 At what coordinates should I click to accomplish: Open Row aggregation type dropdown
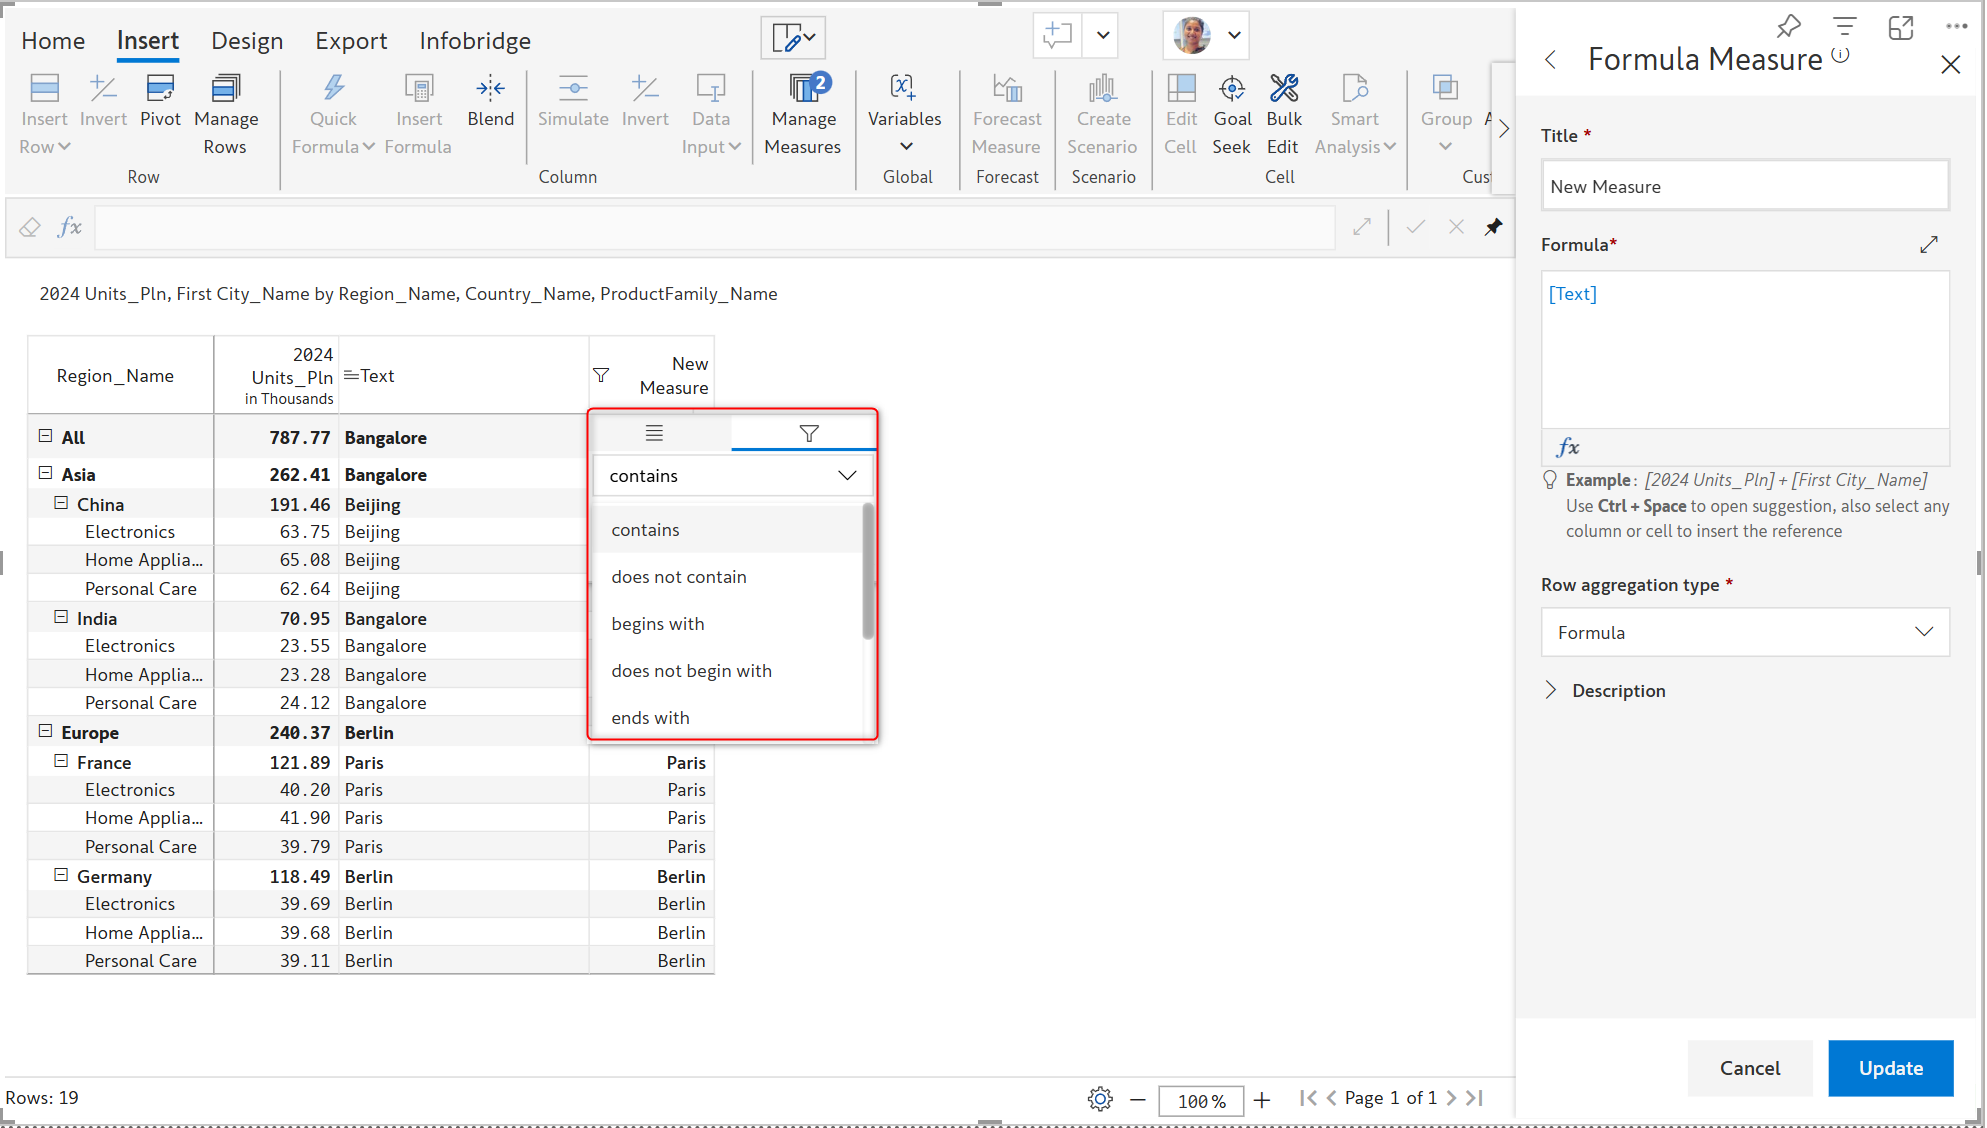1744,632
